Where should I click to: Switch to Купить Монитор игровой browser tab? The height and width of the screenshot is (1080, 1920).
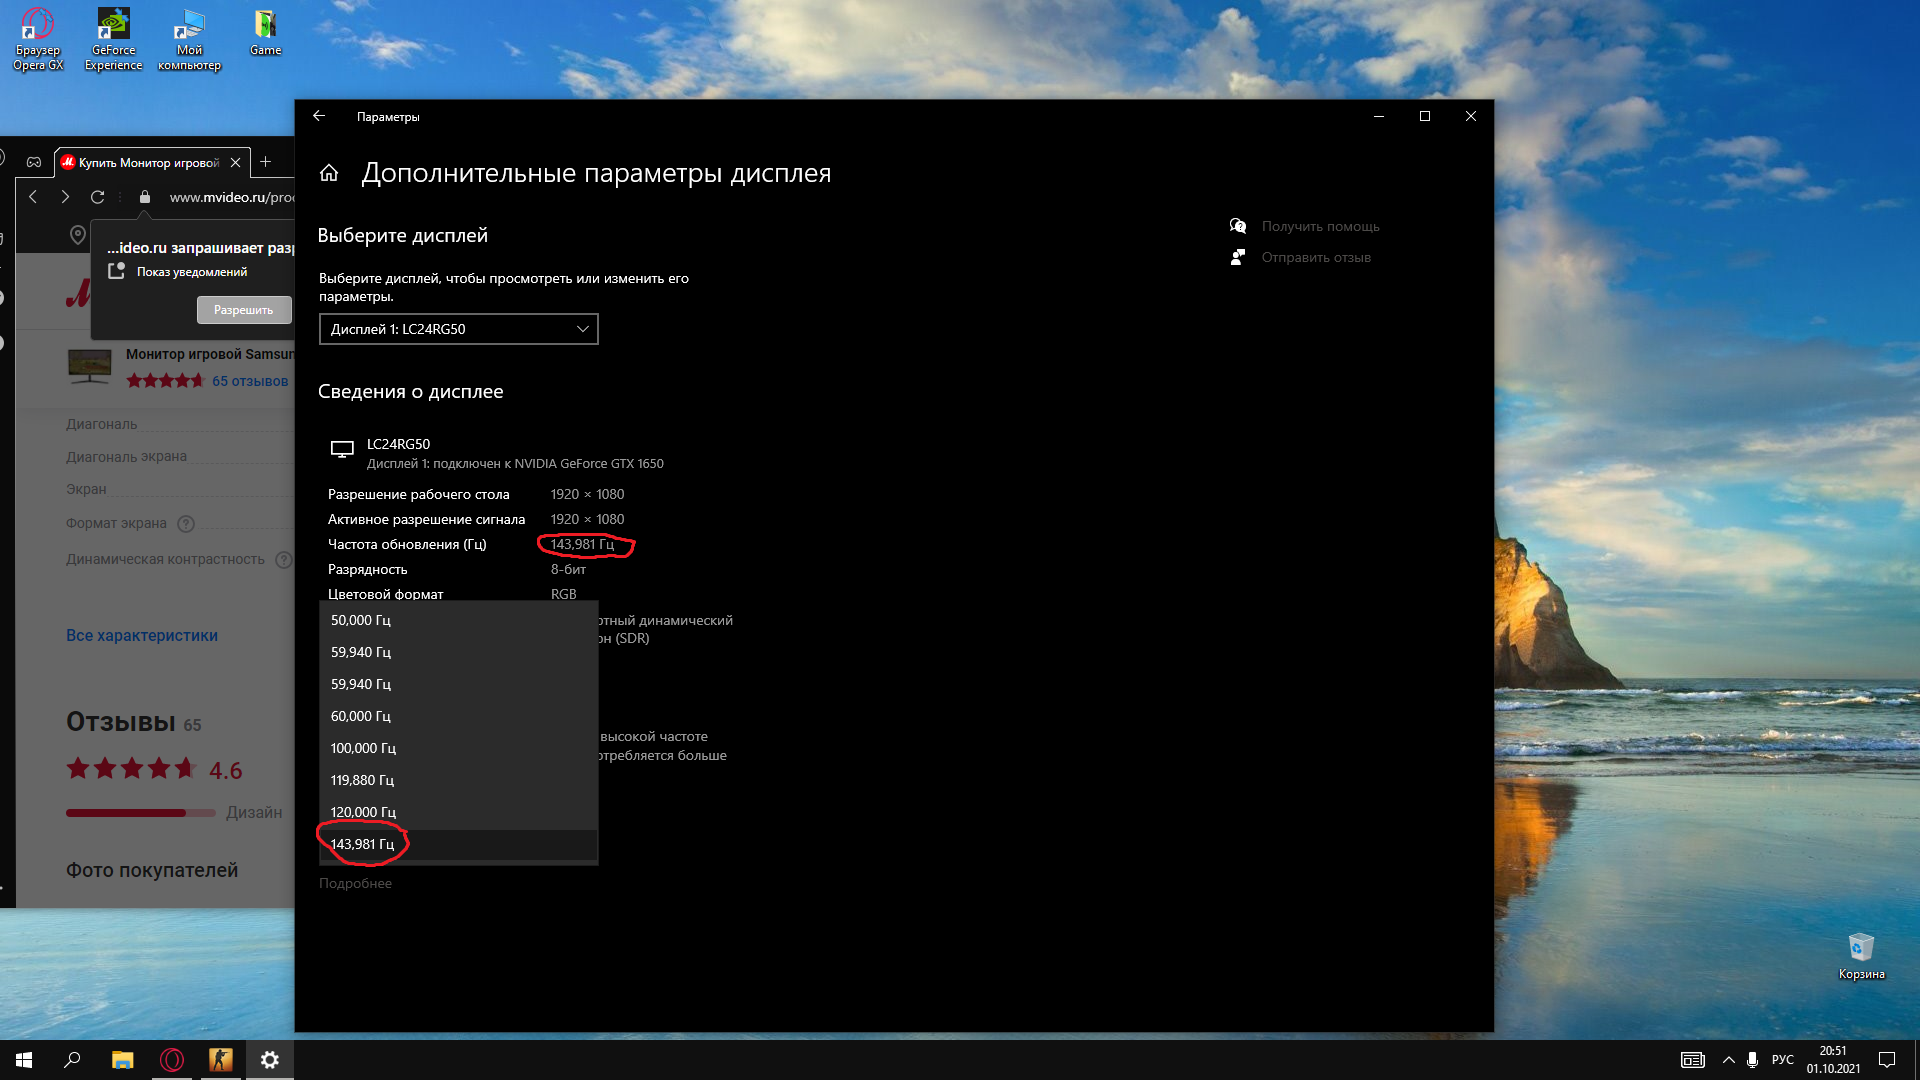[150, 162]
